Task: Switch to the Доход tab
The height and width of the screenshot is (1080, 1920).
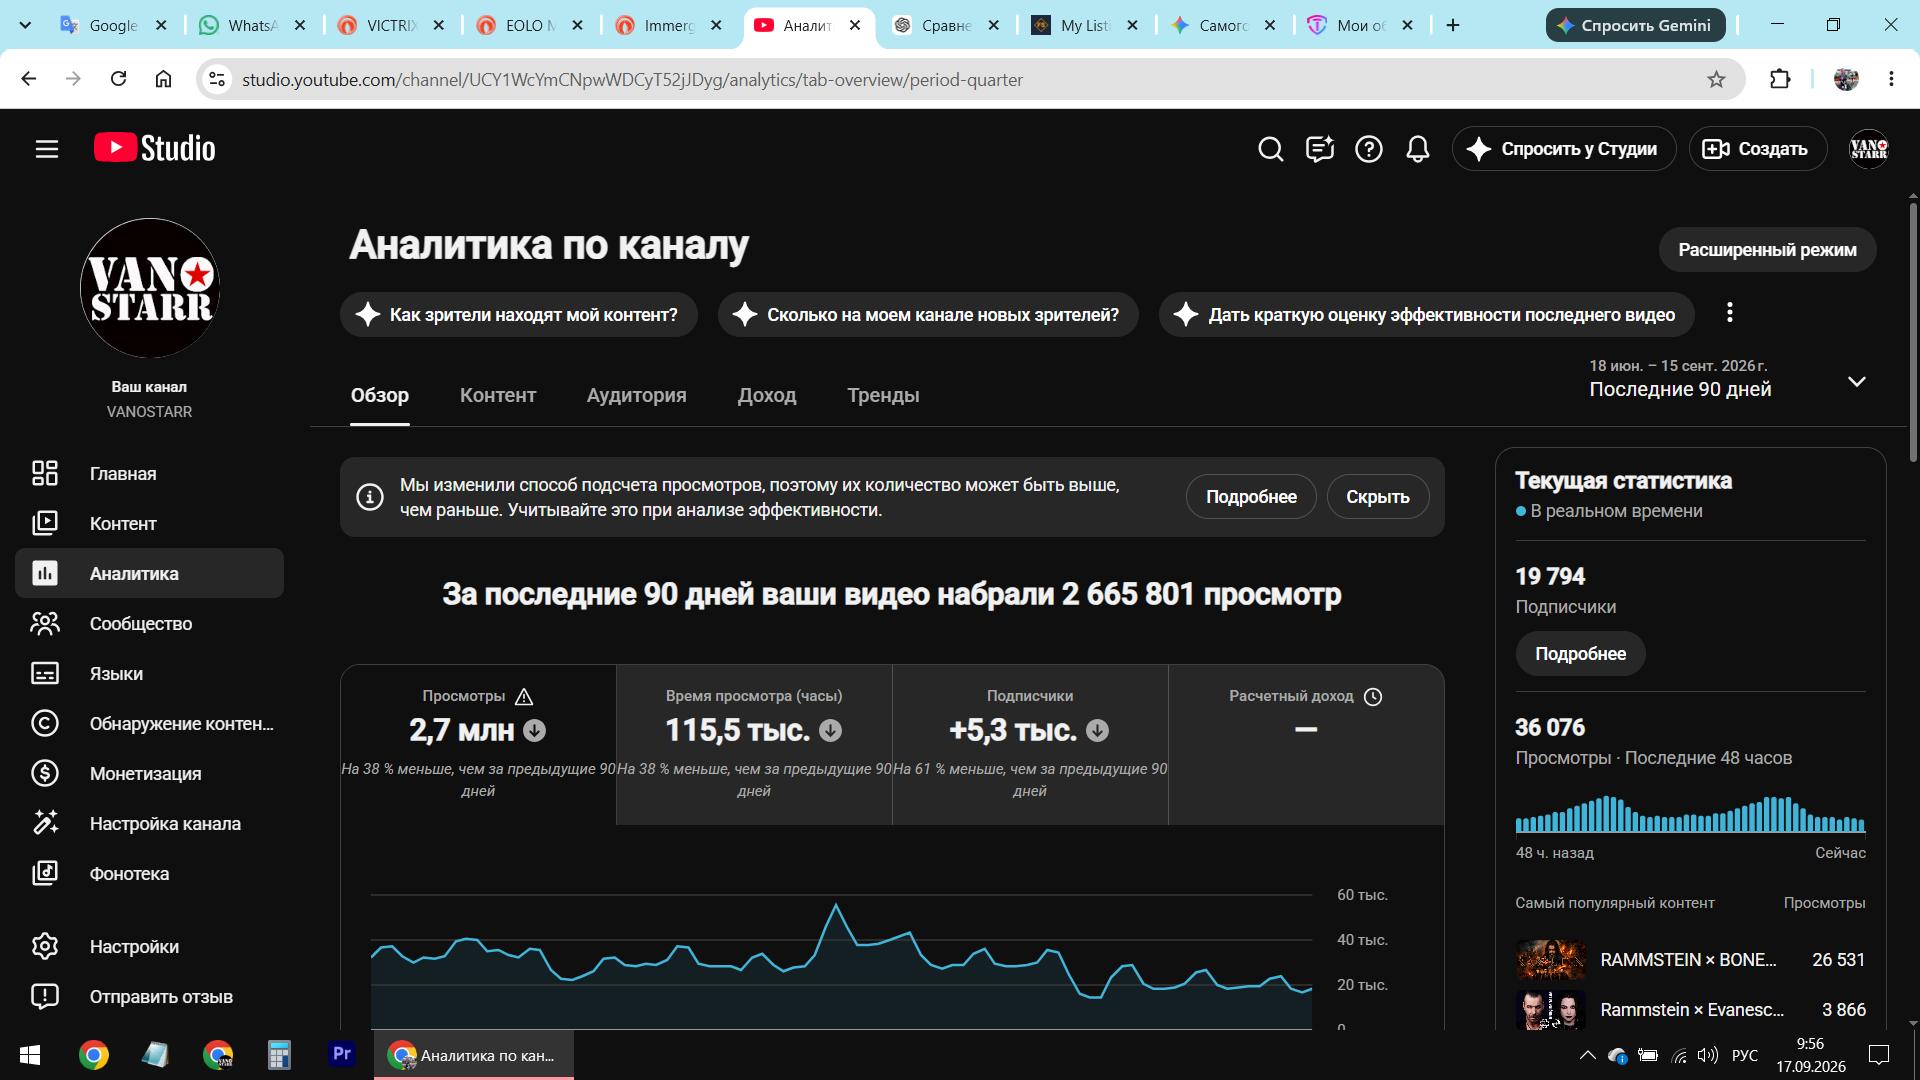Action: tap(766, 395)
